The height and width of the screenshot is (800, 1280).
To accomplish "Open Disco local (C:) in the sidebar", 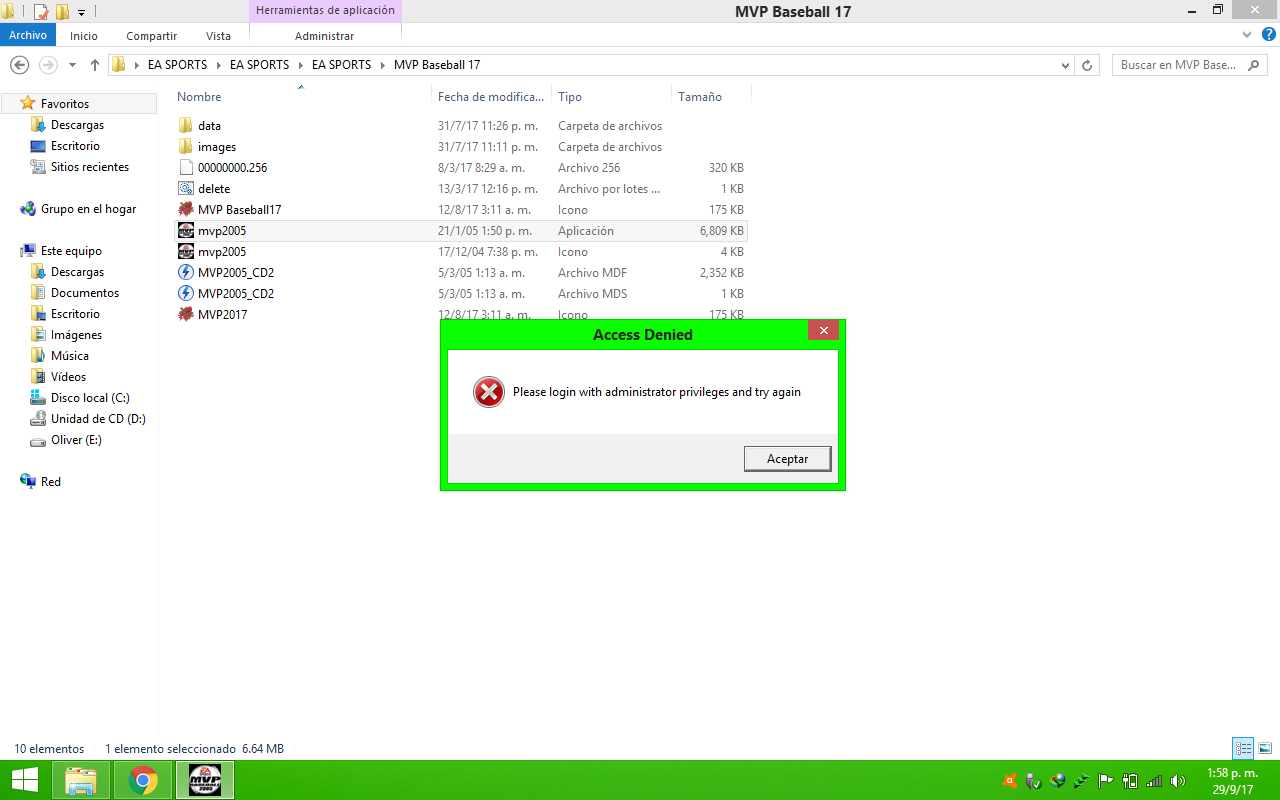I will pos(90,398).
